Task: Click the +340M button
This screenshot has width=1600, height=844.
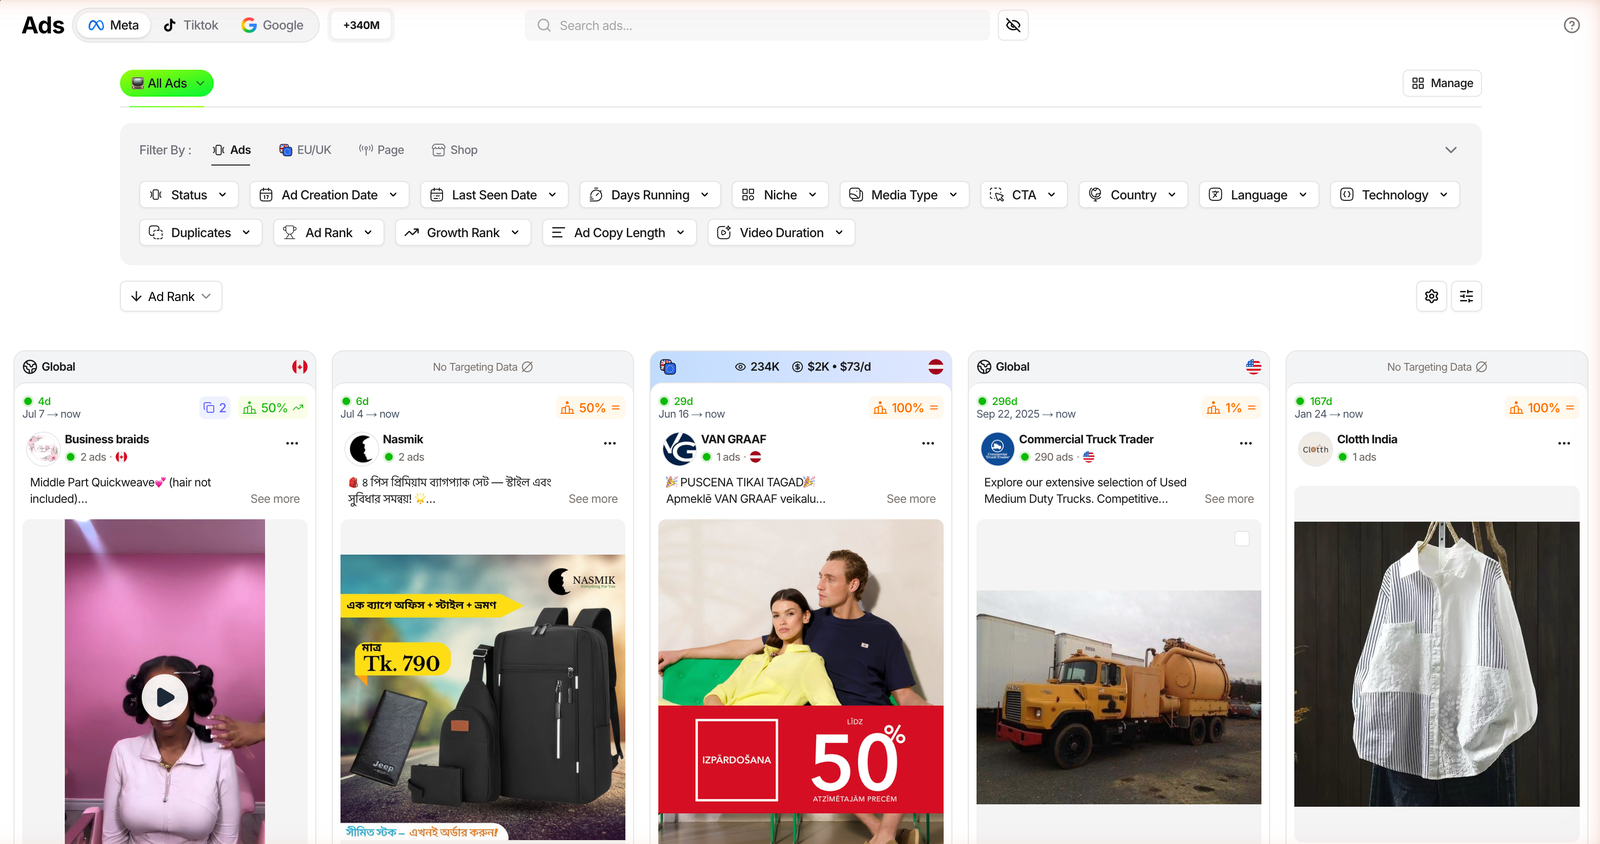Action: (361, 25)
